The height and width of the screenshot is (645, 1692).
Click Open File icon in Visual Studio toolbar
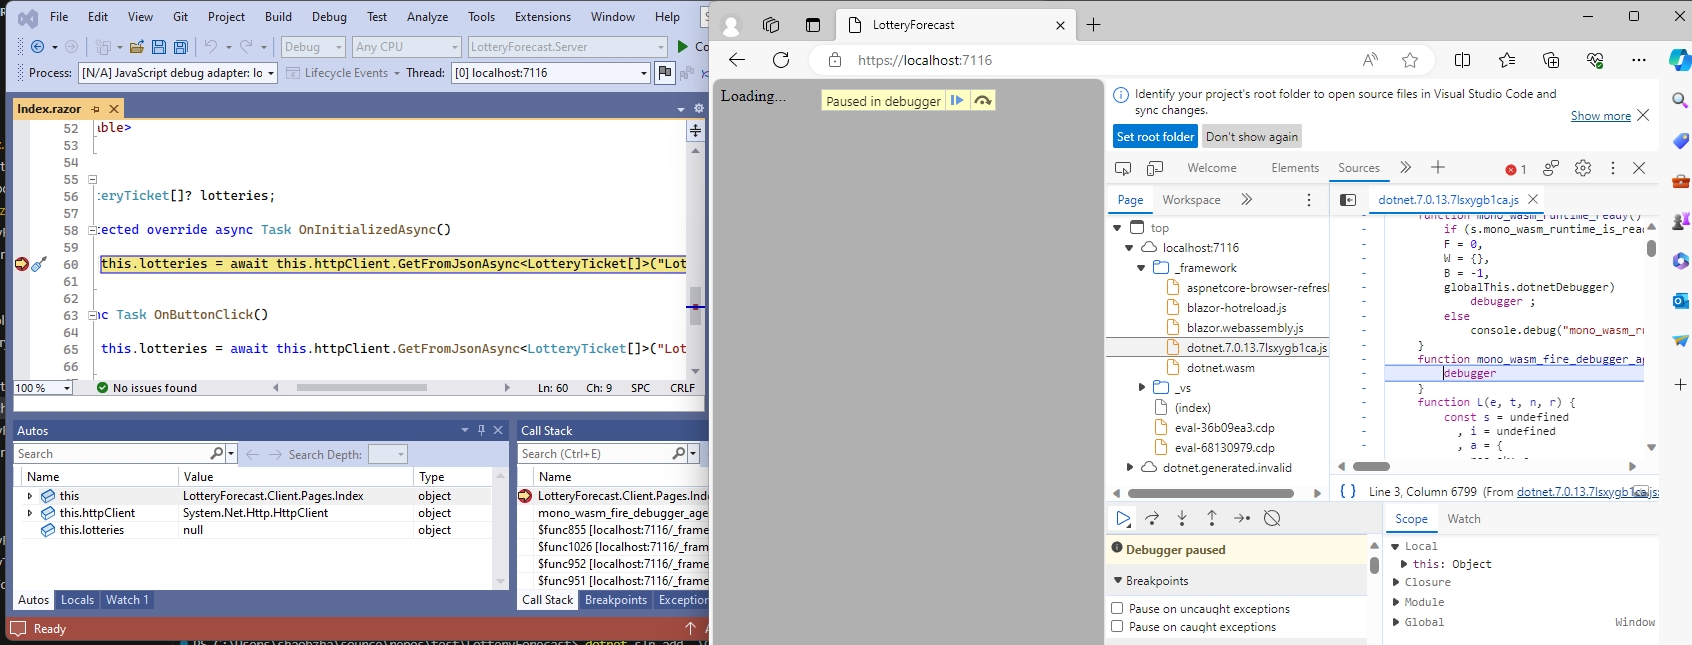(137, 47)
